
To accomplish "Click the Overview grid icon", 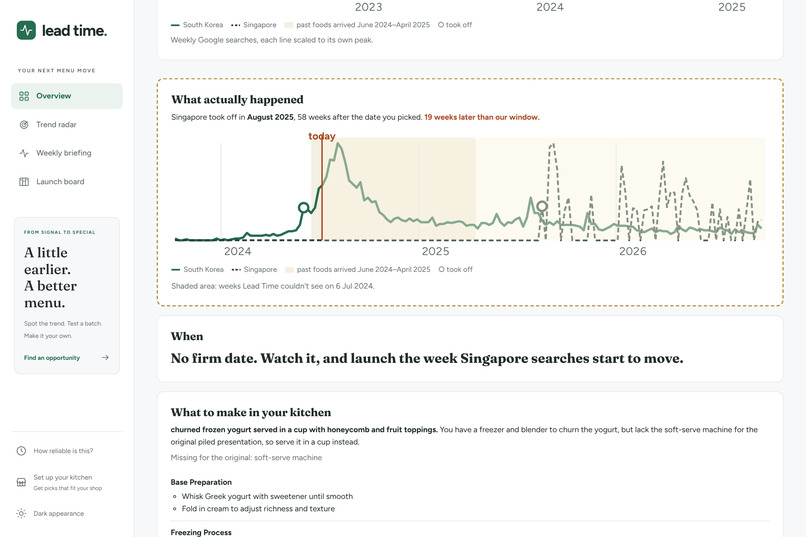I will [x=24, y=96].
